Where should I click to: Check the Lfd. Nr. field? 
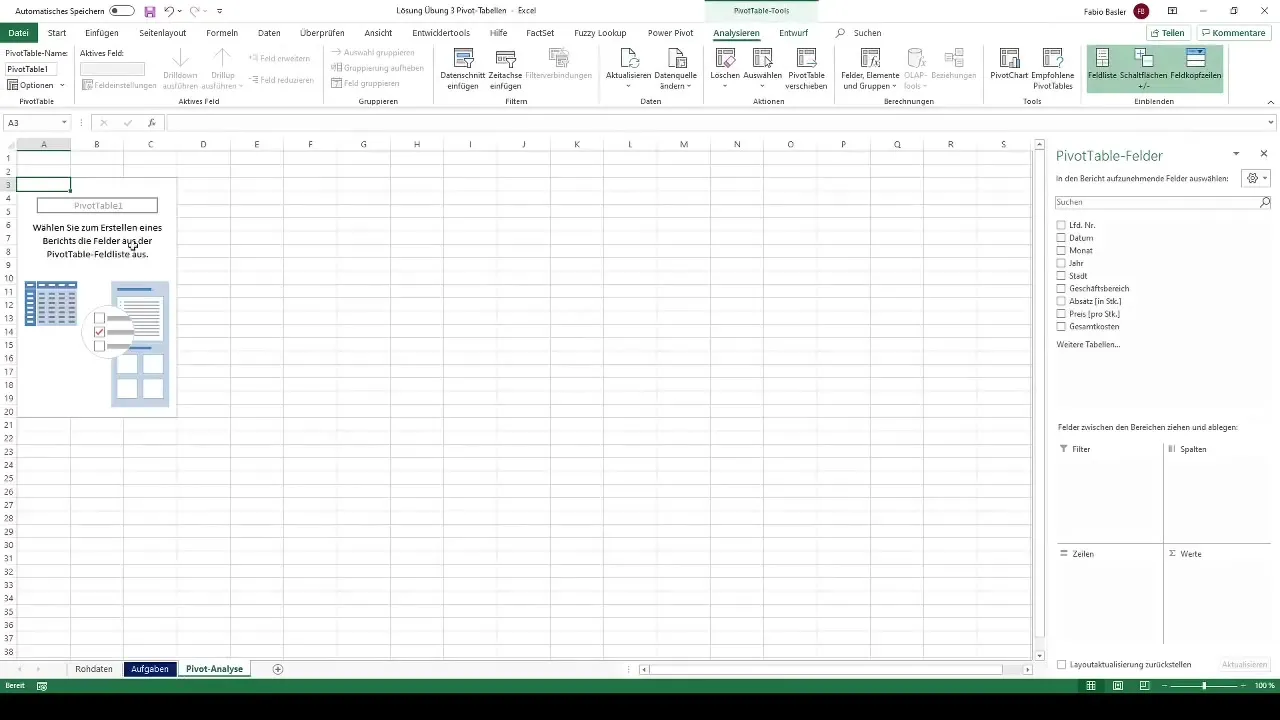1062,225
